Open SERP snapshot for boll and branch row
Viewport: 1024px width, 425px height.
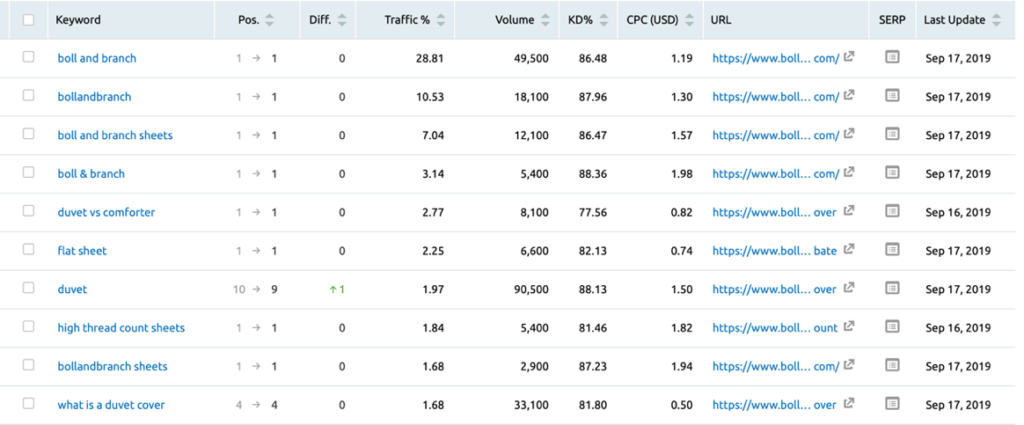point(892,57)
